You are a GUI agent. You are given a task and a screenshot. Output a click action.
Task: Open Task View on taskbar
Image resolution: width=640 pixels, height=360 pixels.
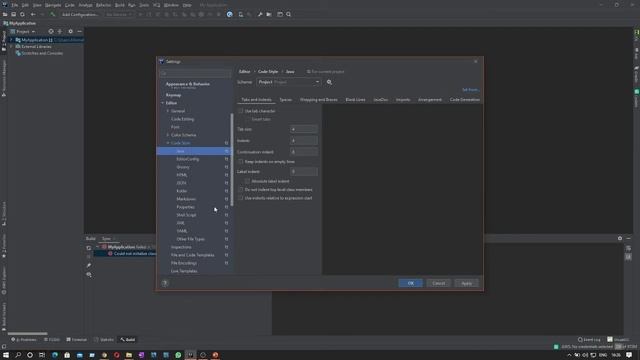coord(42,355)
